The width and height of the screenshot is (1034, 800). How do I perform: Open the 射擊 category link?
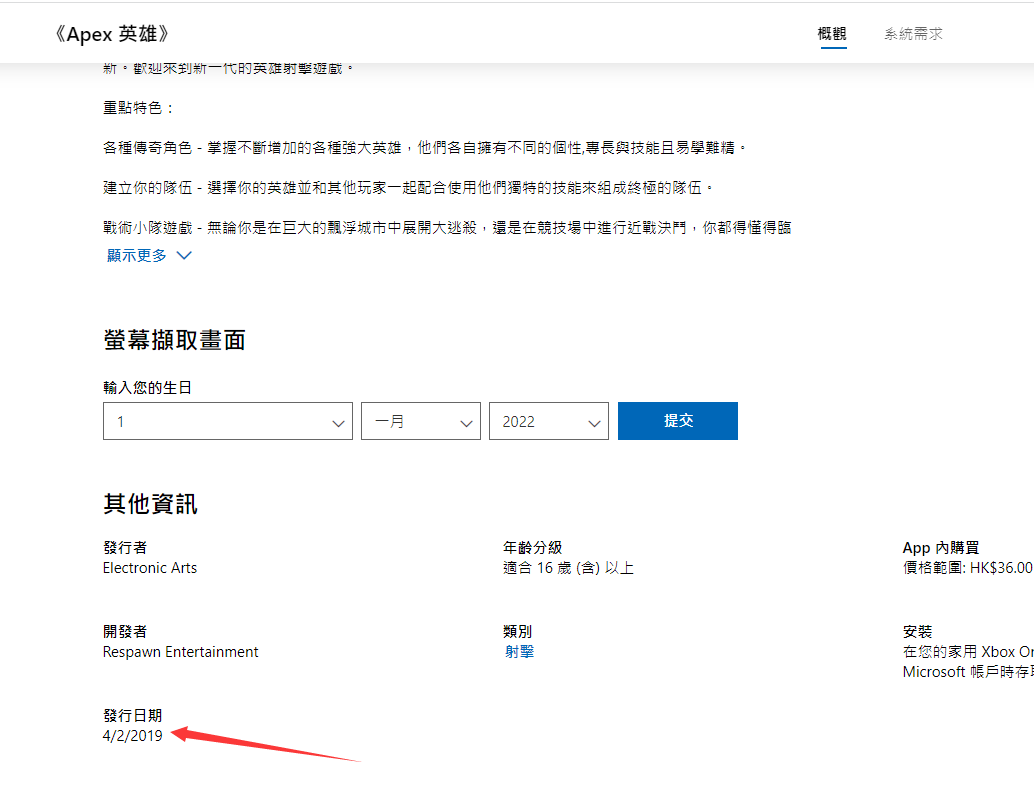click(x=519, y=652)
